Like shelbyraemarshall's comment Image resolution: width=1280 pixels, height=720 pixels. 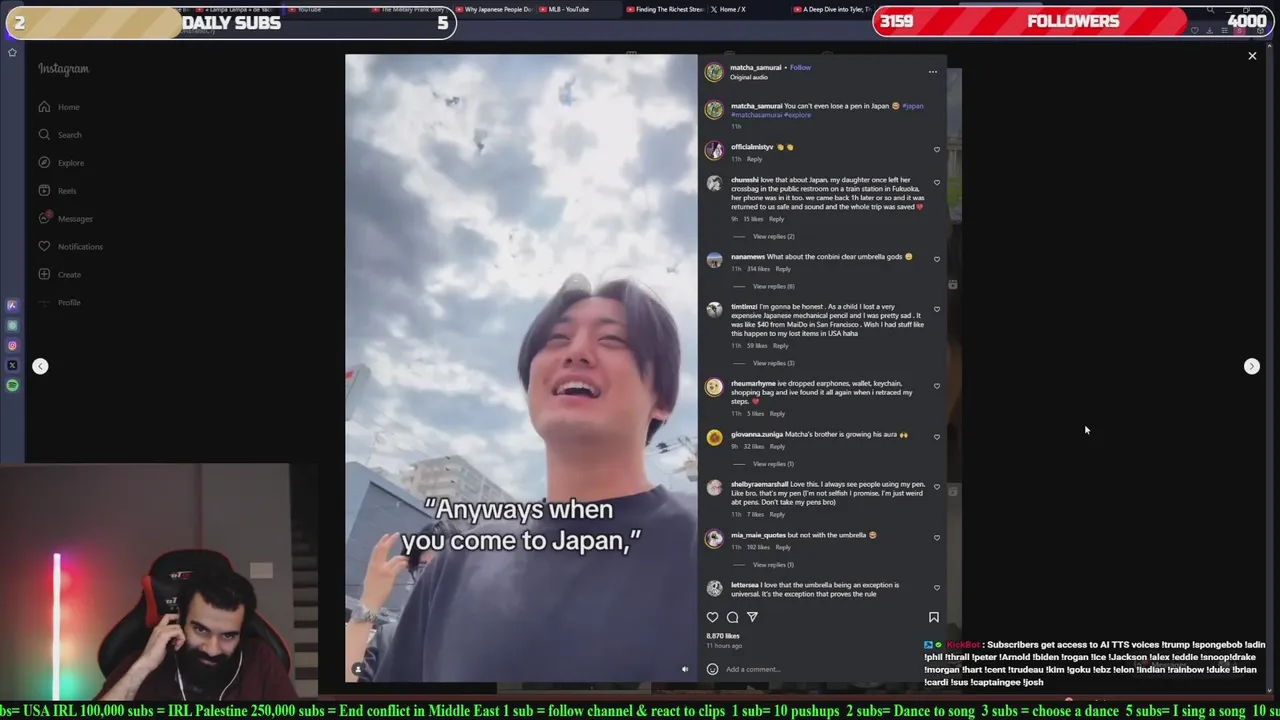point(937,487)
